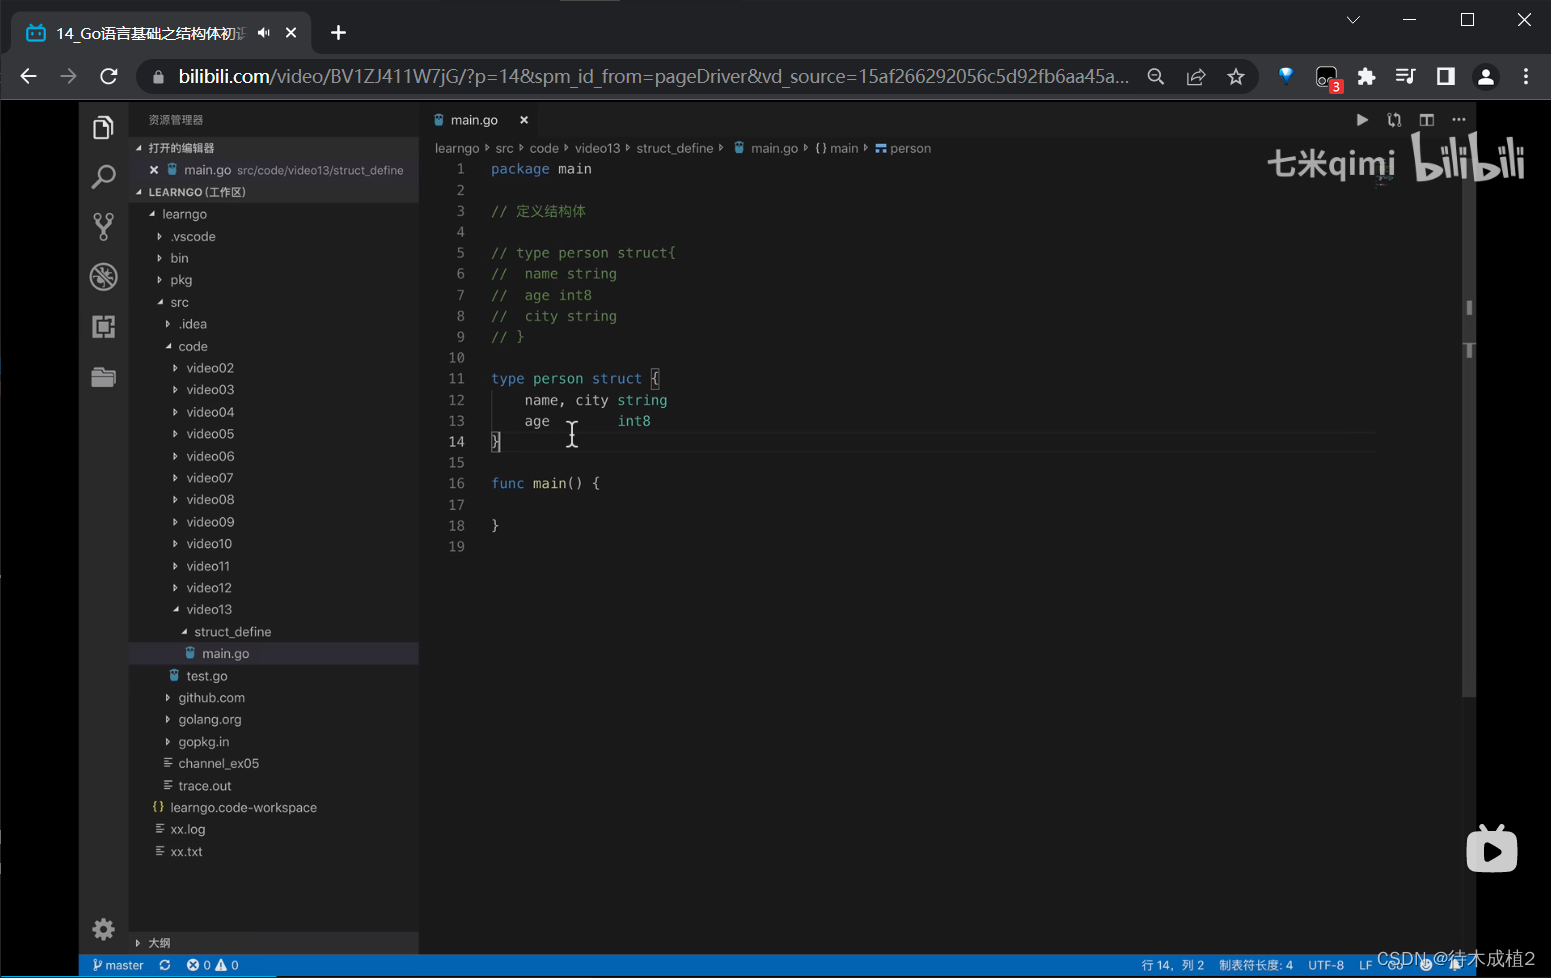The image size is (1551, 978).
Task: Open the Debug view icon
Action: [103, 277]
